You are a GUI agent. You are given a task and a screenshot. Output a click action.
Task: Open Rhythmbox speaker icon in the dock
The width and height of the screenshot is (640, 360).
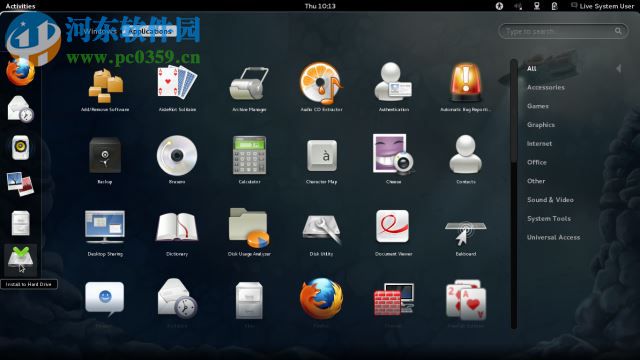tap(20, 147)
